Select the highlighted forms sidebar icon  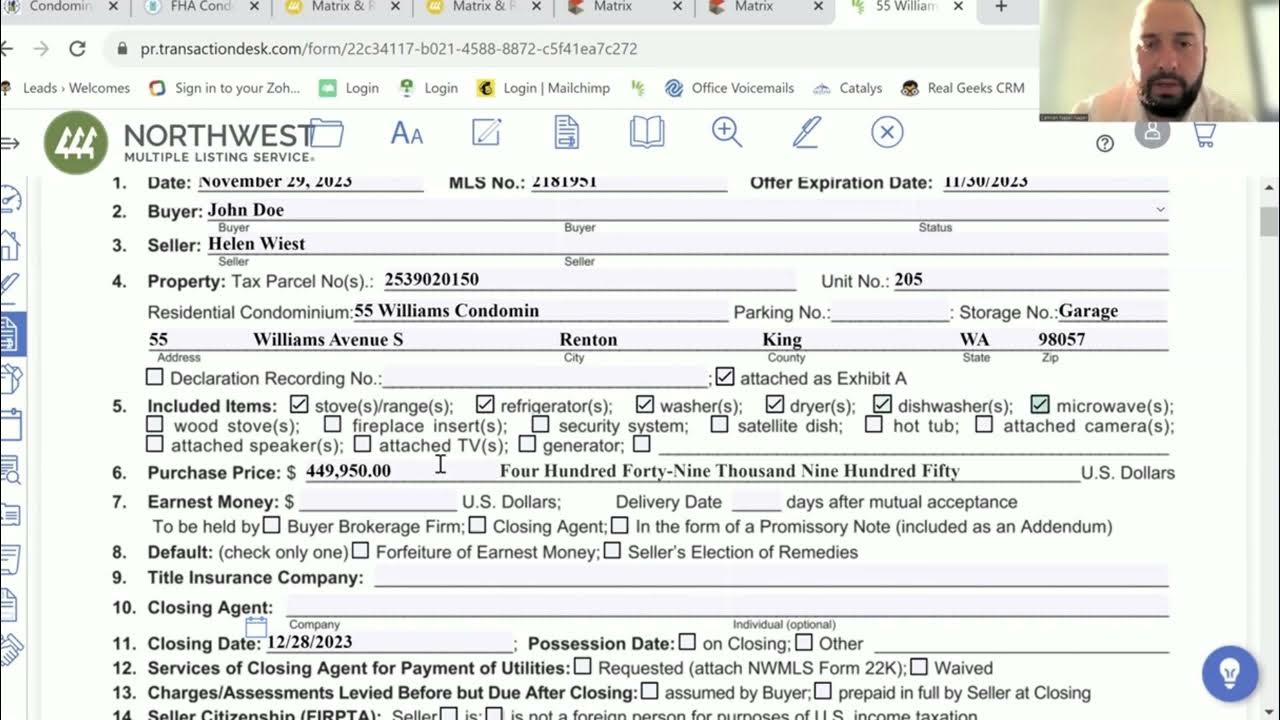click(11, 333)
